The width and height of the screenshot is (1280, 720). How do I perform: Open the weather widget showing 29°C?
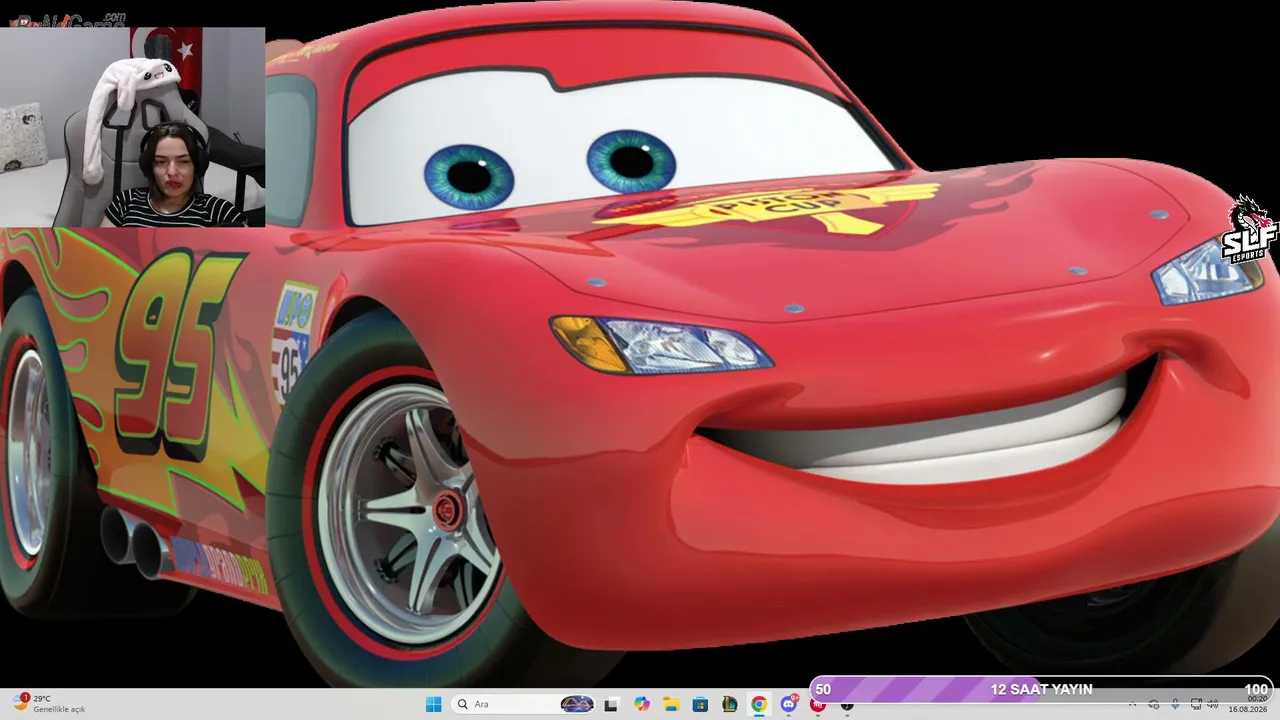(x=50, y=703)
